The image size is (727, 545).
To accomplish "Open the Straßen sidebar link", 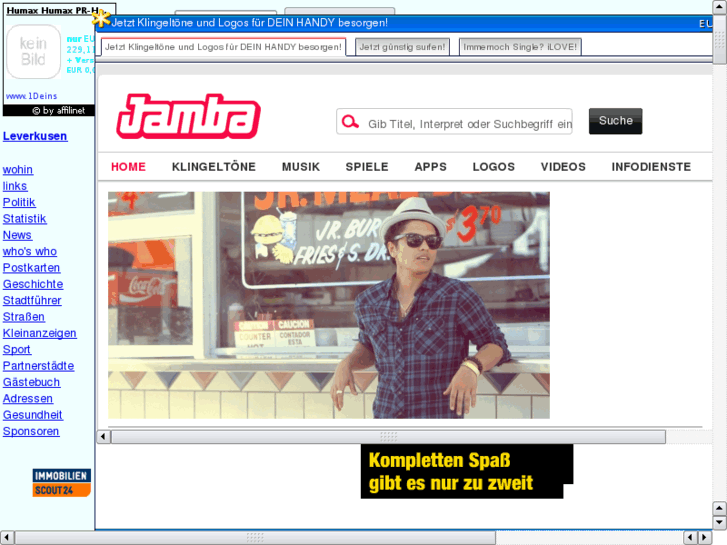I will pyautogui.click(x=24, y=317).
